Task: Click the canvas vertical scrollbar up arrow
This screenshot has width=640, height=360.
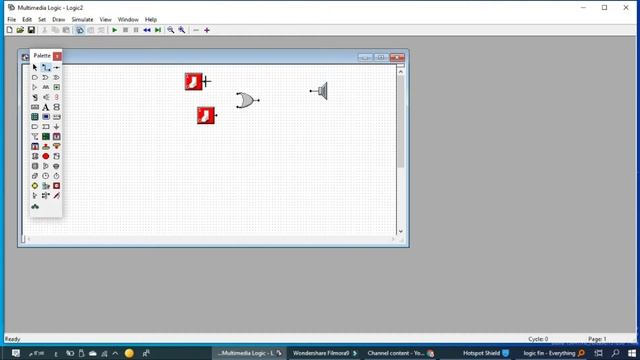Action: 400,72
